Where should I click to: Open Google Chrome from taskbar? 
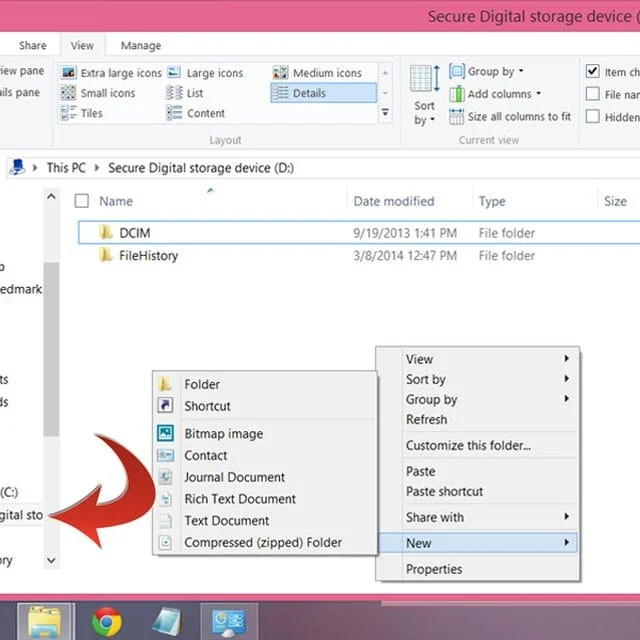tap(107, 622)
